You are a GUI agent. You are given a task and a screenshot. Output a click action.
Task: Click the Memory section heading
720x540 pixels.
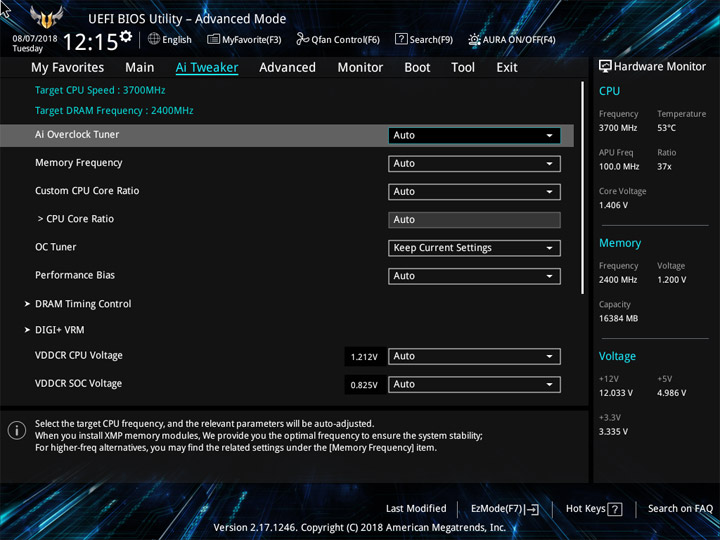[620, 243]
